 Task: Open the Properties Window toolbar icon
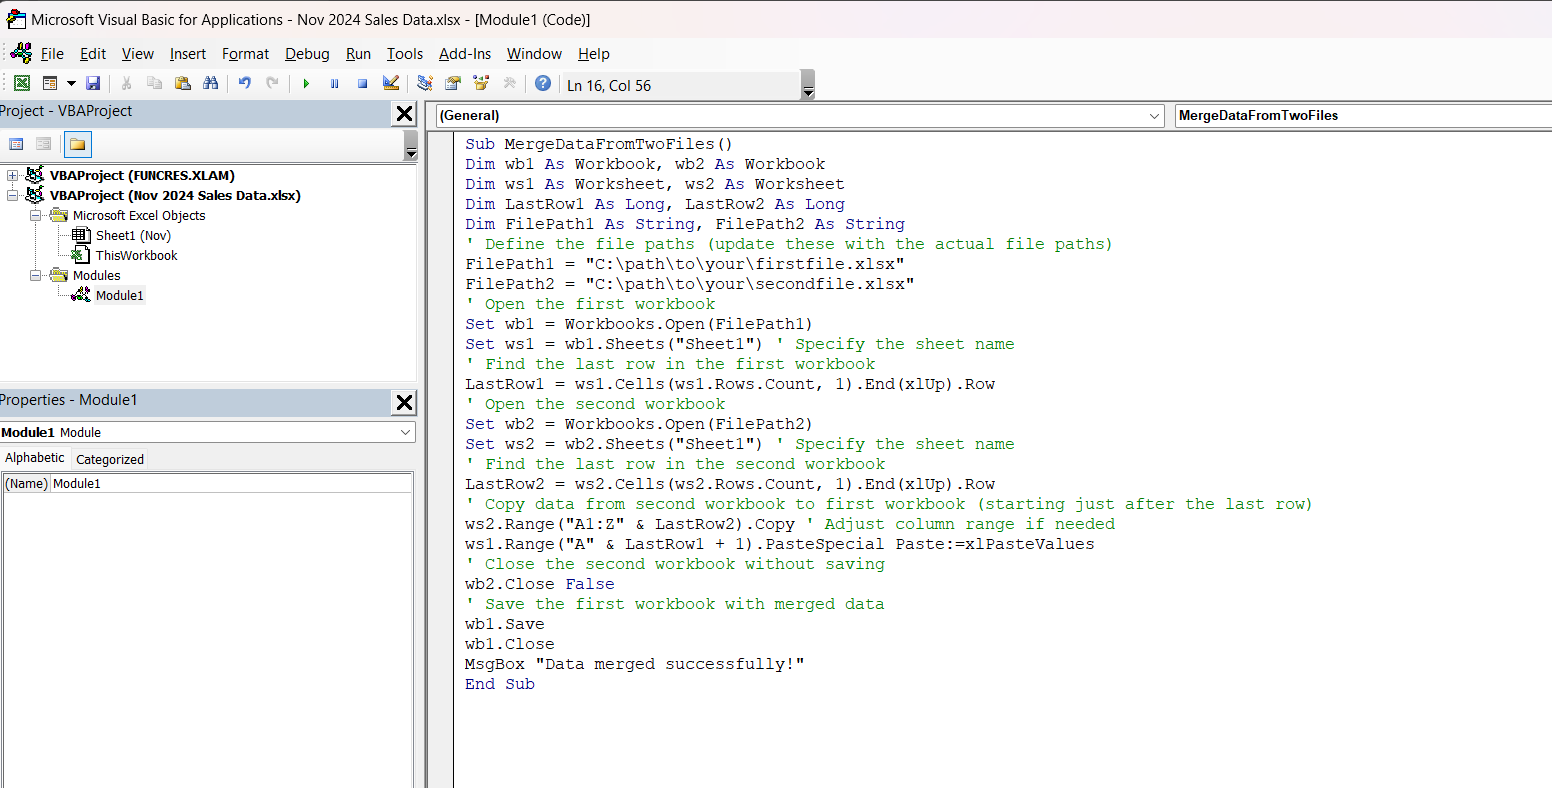[453, 84]
